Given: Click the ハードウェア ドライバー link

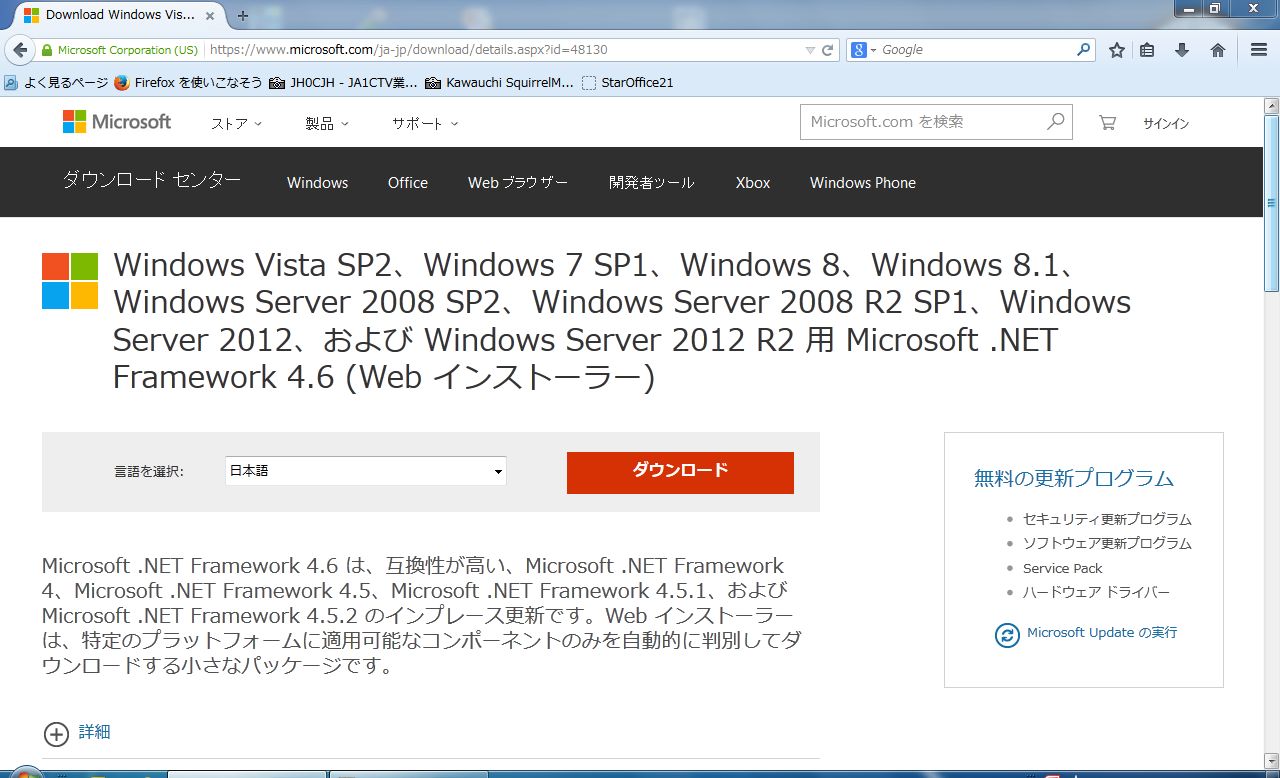Looking at the screenshot, I should tap(1096, 592).
